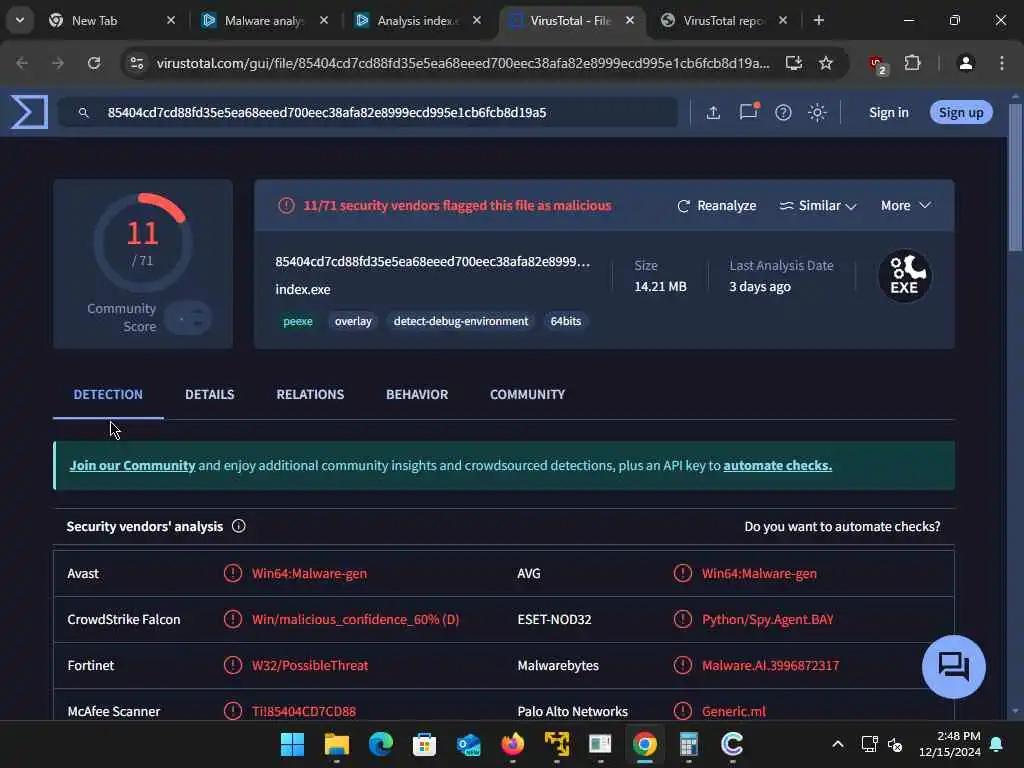Click the alert icon in Fortinet row
Image resolution: width=1024 pixels, height=768 pixels.
coord(232,665)
